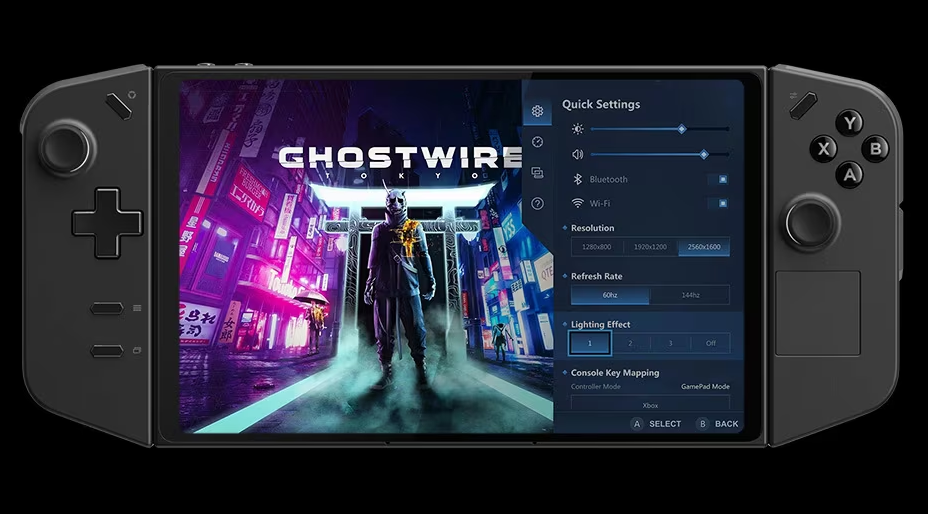Image resolution: width=928 pixels, height=514 pixels.
Task: Open the Settings gear tab in sidebar
Action: pos(537,111)
